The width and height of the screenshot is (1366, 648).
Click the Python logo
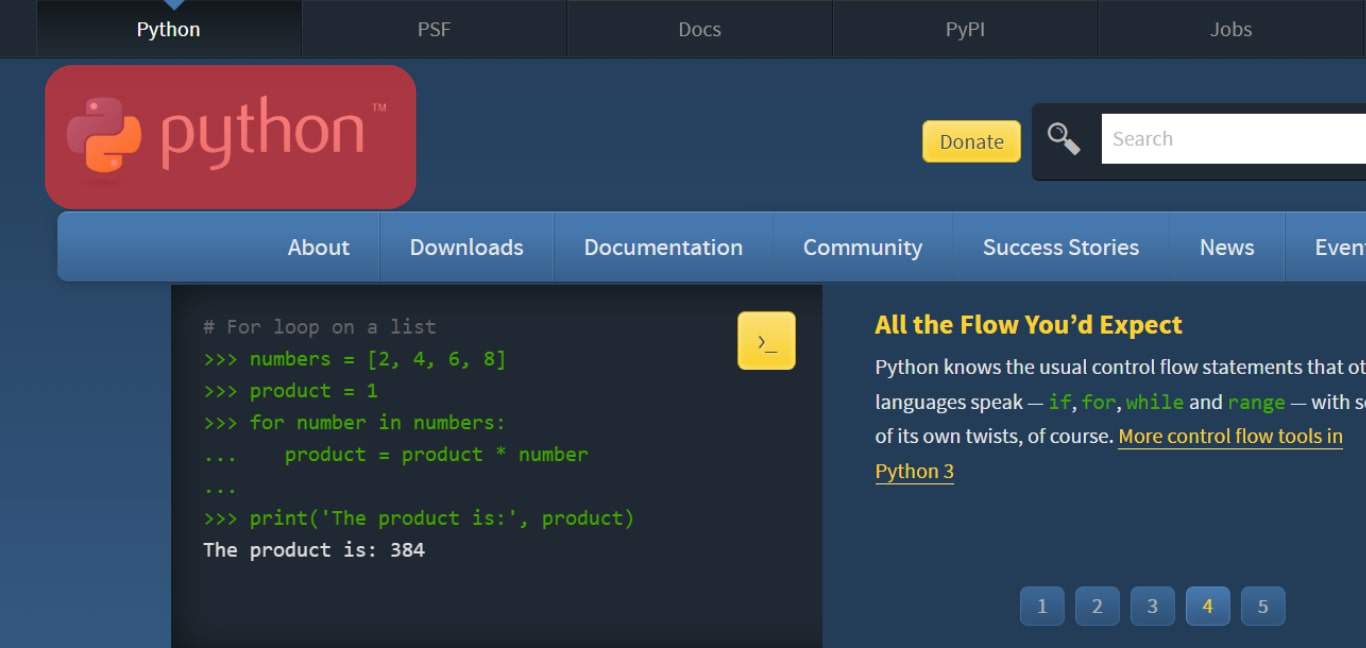[x=230, y=136]
